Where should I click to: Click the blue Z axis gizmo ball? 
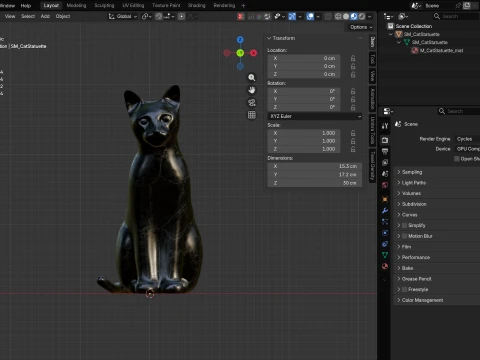(240, 40)
